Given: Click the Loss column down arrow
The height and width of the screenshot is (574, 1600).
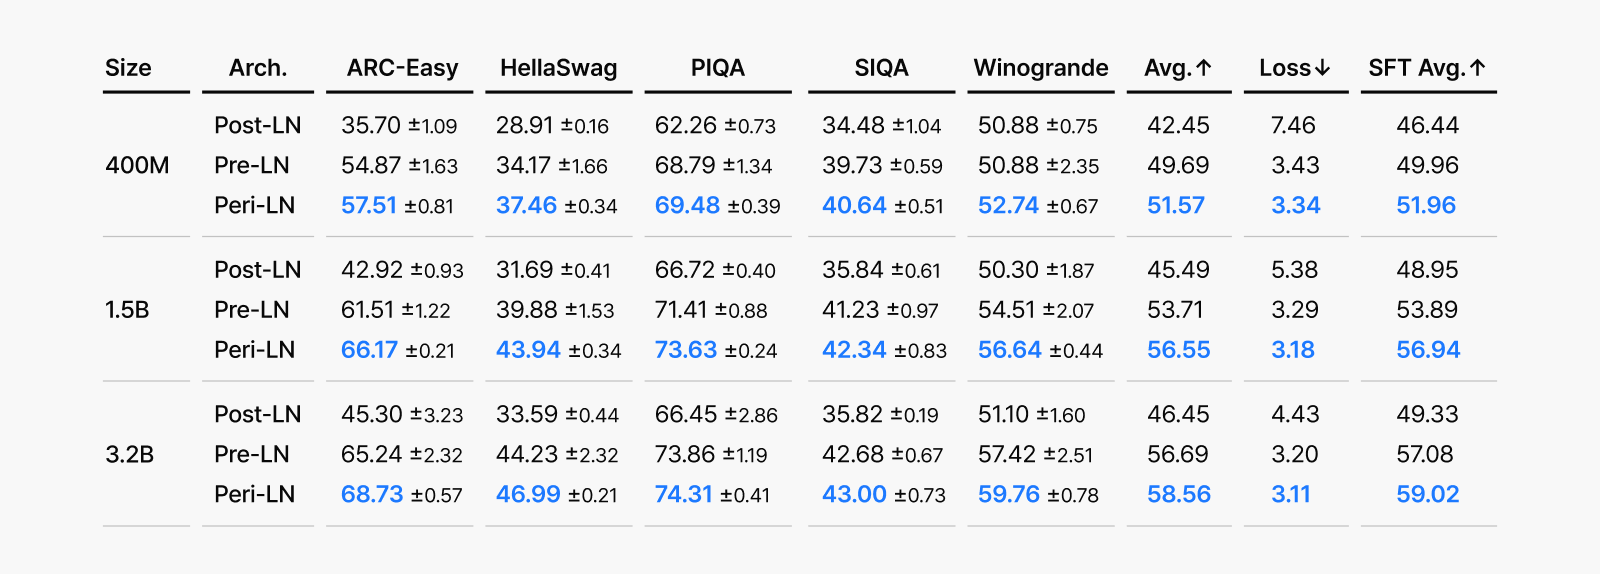Looking at the screenshot, I should (1323, 68).
